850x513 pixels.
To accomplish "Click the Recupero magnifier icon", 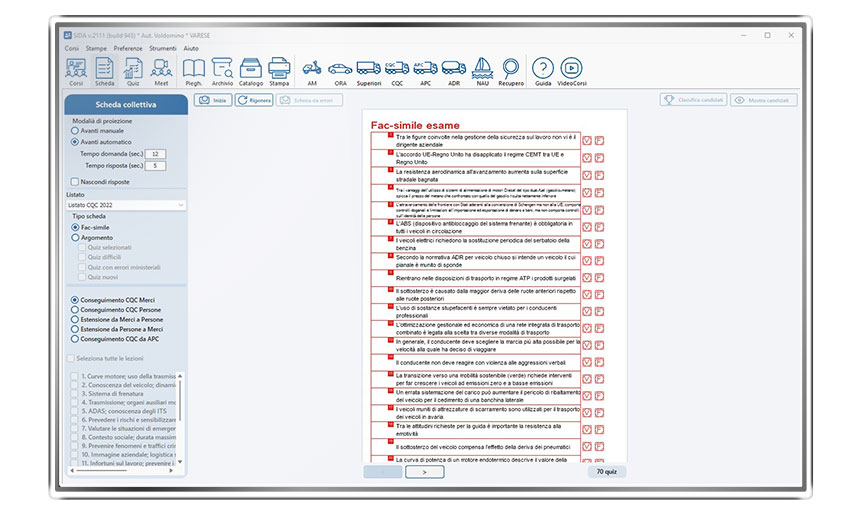I will click(x=511, y=70).
